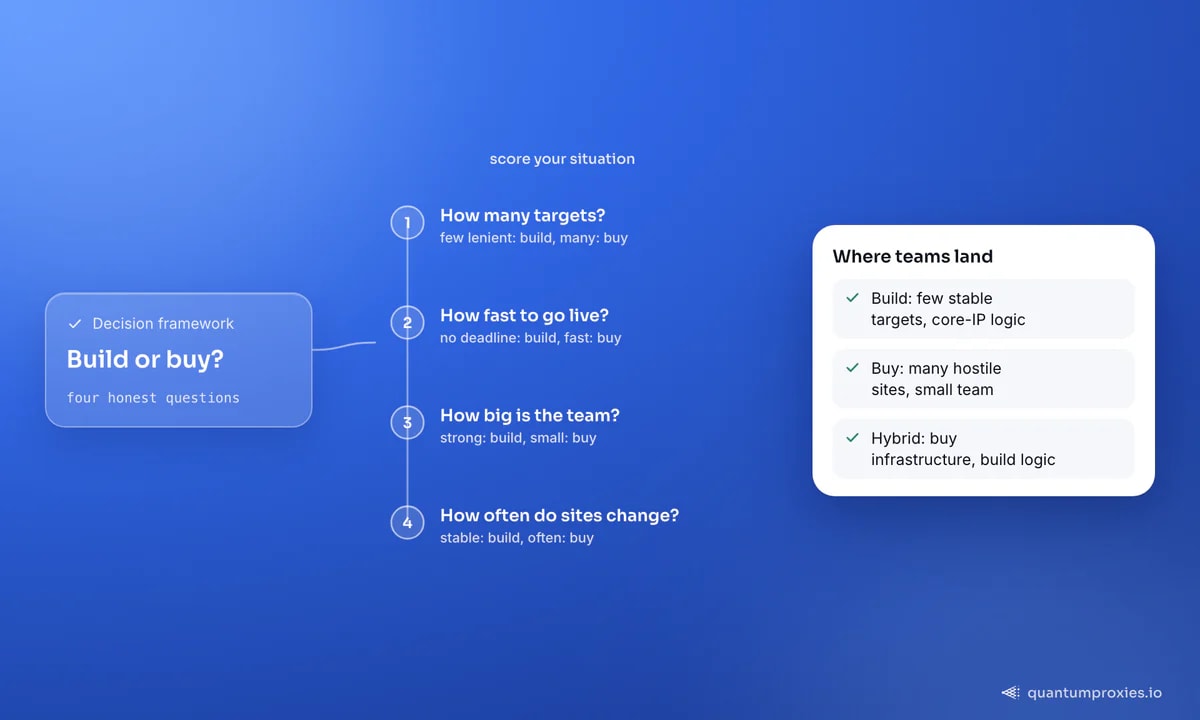
Task: Select the step 3 circle icon
Action: tap(407, 422)
